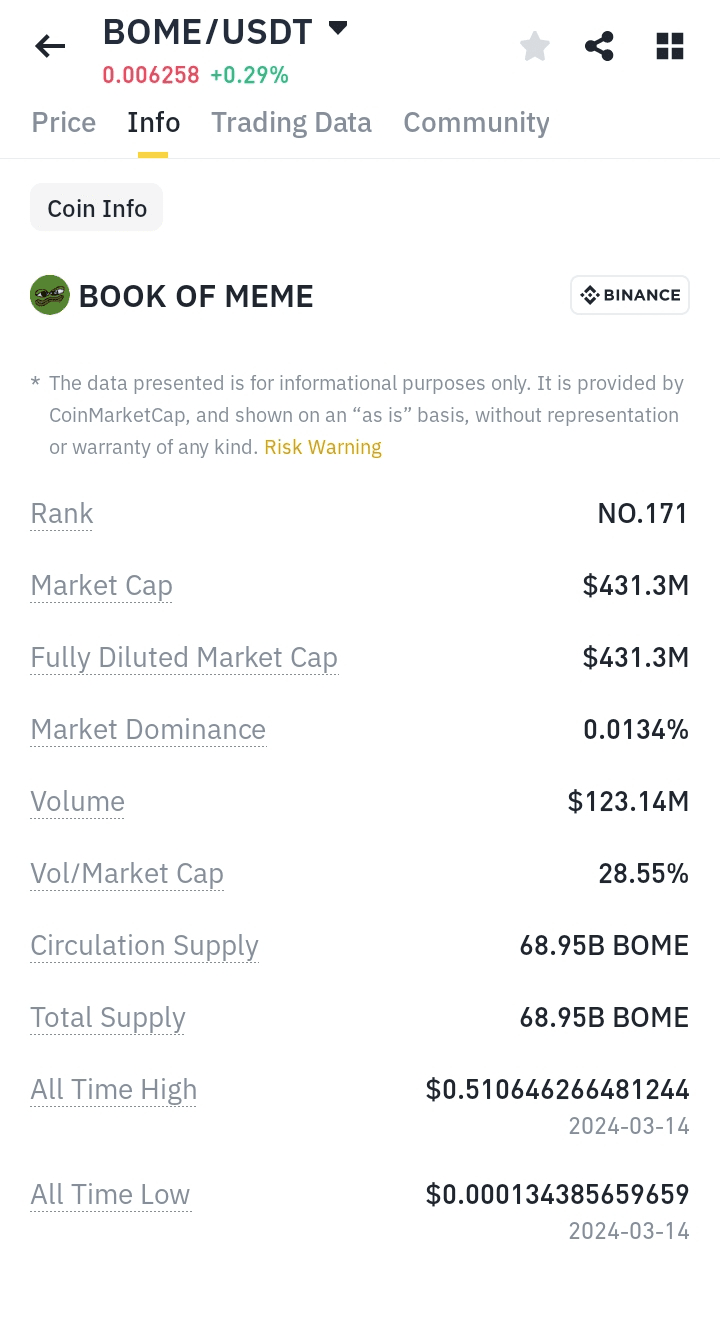The width and height of the screenshot is (720, 1336).
Task: Select the Info tab
Action: (153, 122)
